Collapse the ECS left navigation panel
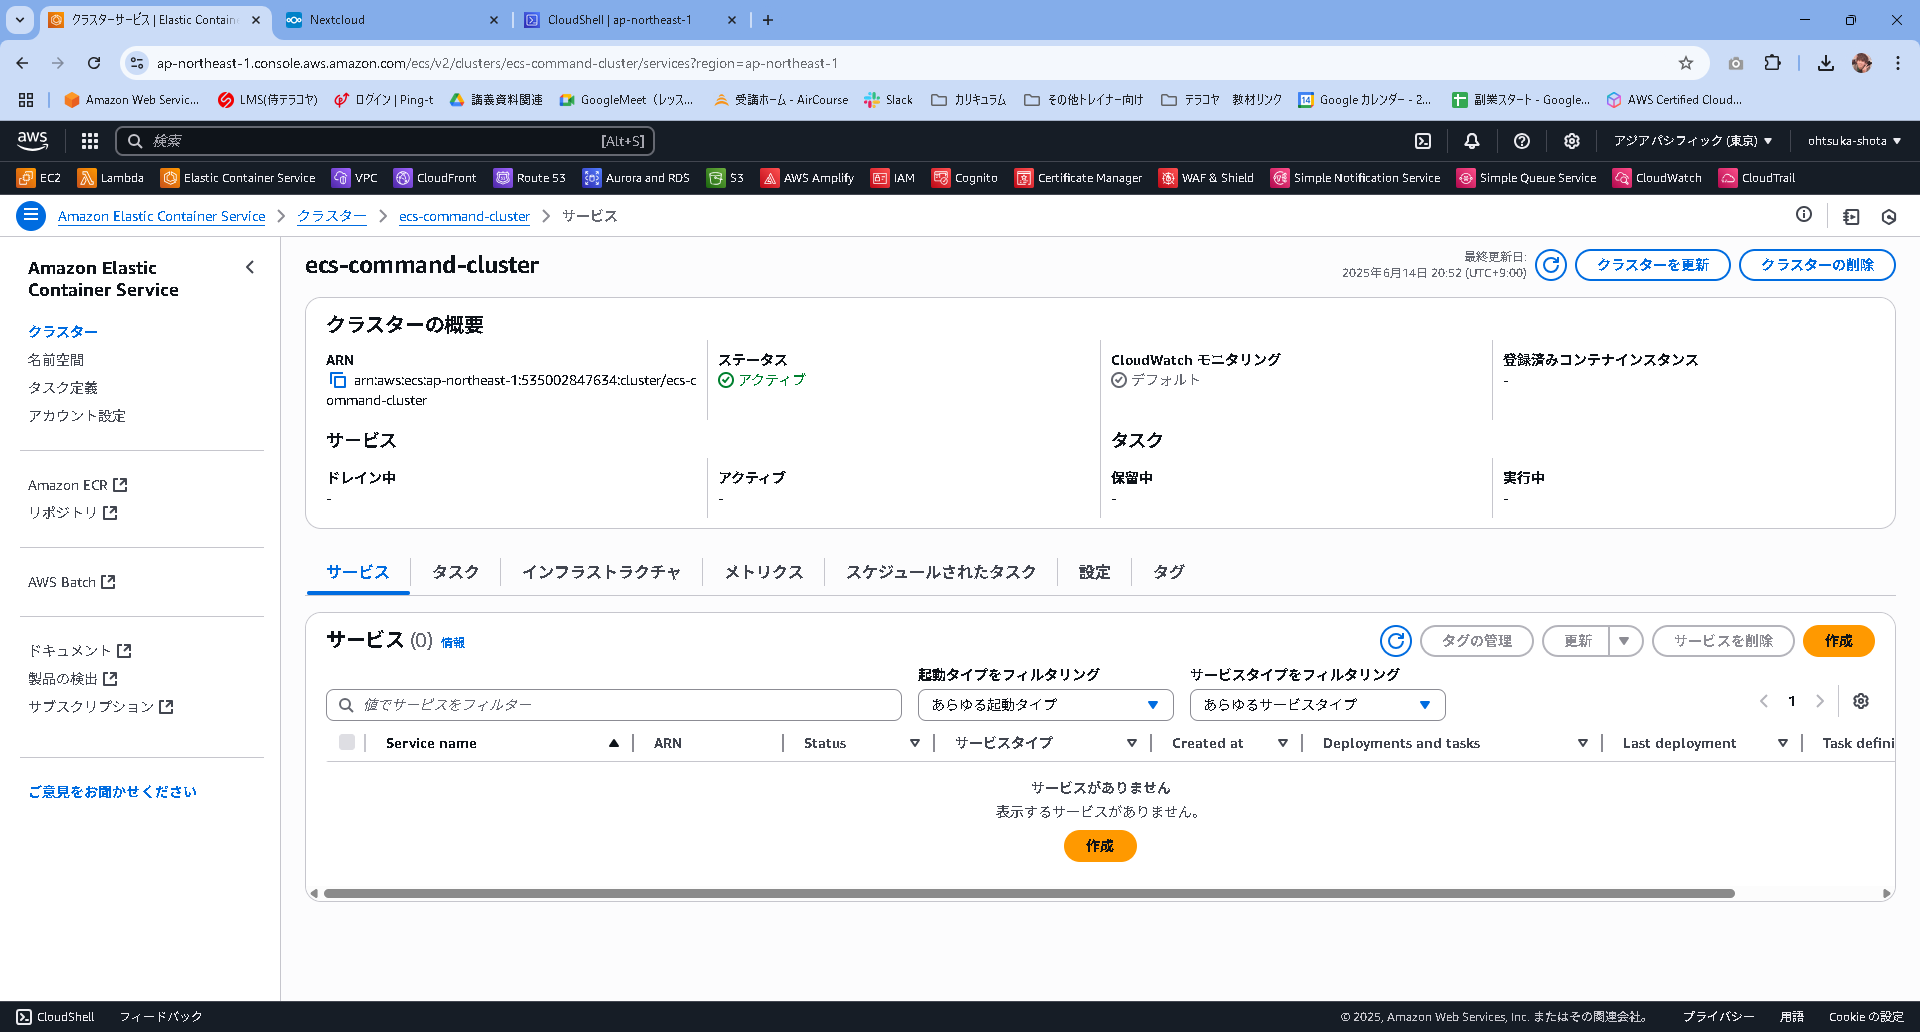1920x1032 pixels. [250, 267]
